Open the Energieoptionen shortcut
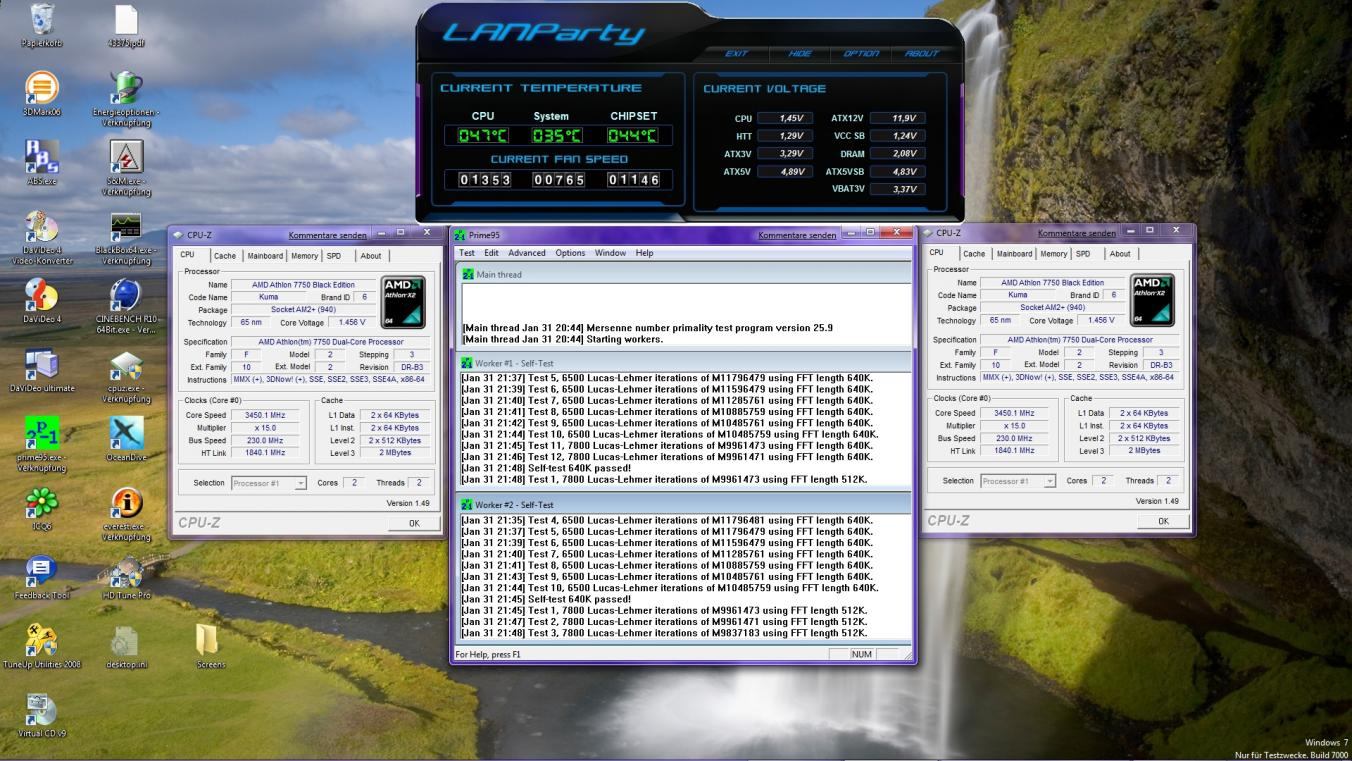Image resolution: width=1352 pixels, height=761 pixels. click(126, 88)
